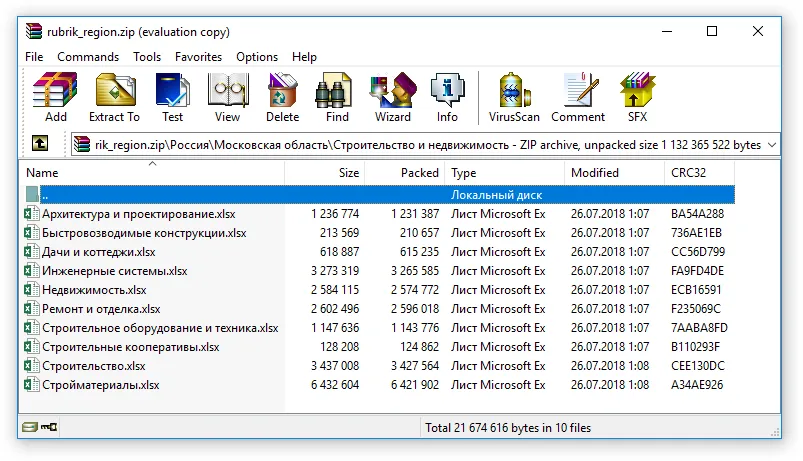Add an archive Comment
Viewport: 803px width, 461px height.
tap(578, 97)
